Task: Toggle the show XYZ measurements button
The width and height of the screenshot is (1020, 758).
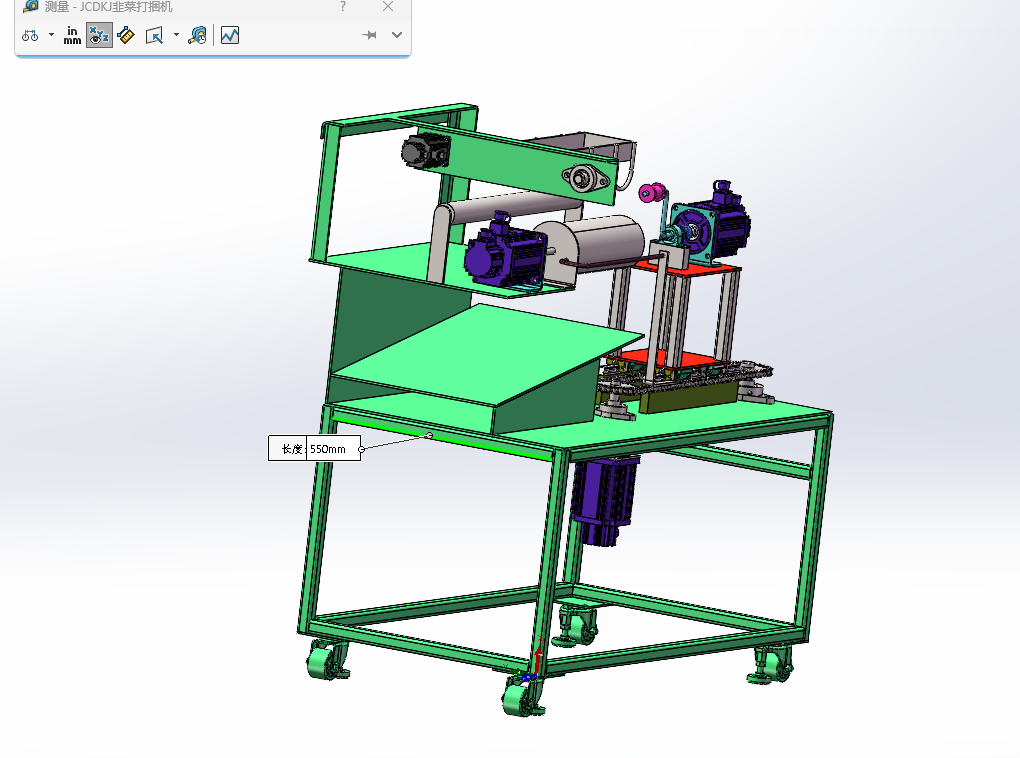Action: pyautogui.click(x=100, y=36)
